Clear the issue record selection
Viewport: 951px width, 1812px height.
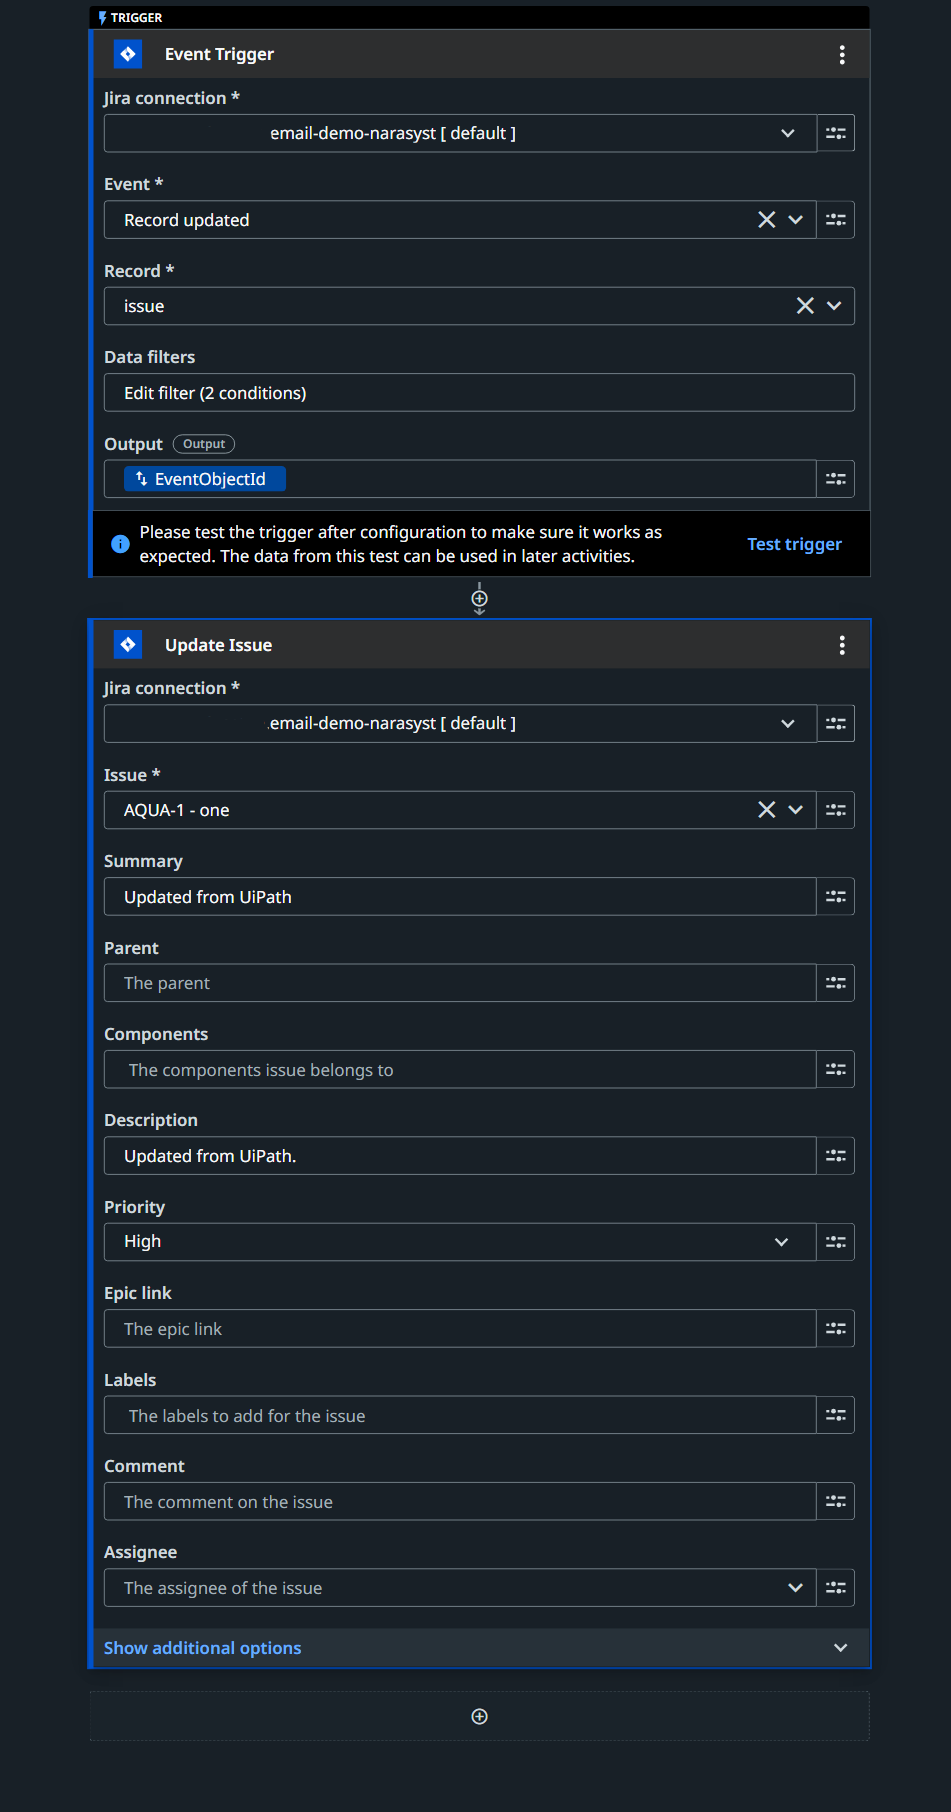tap(805, 306)
